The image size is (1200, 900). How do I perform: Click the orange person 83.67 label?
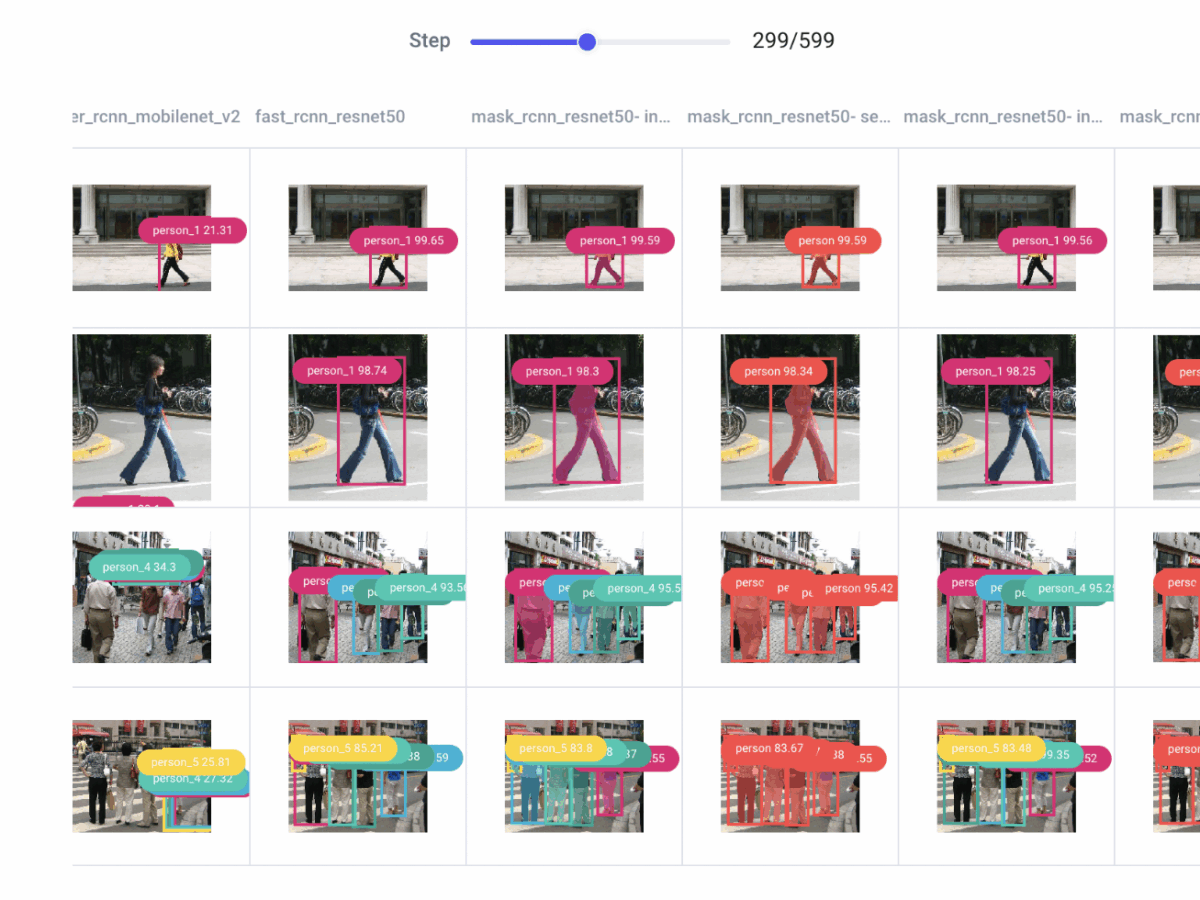(x=770, y=748)
